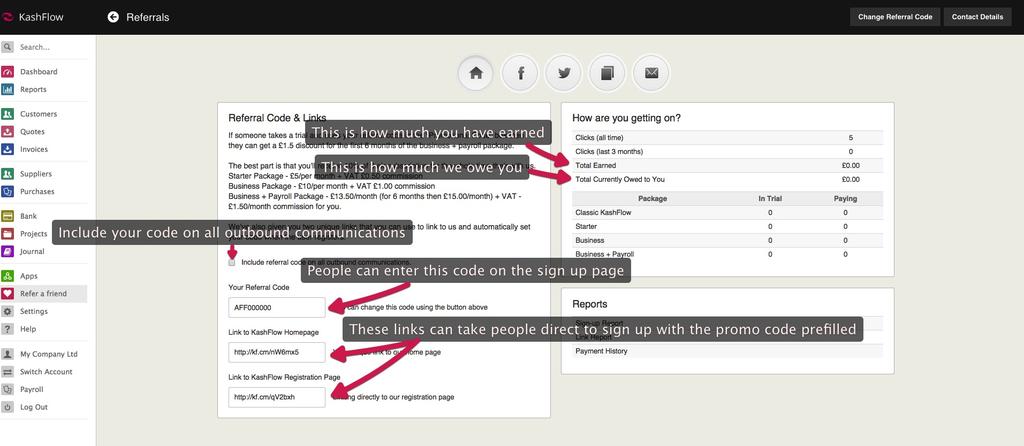Select Settings in the sidebar menu

tap(33, 311)
